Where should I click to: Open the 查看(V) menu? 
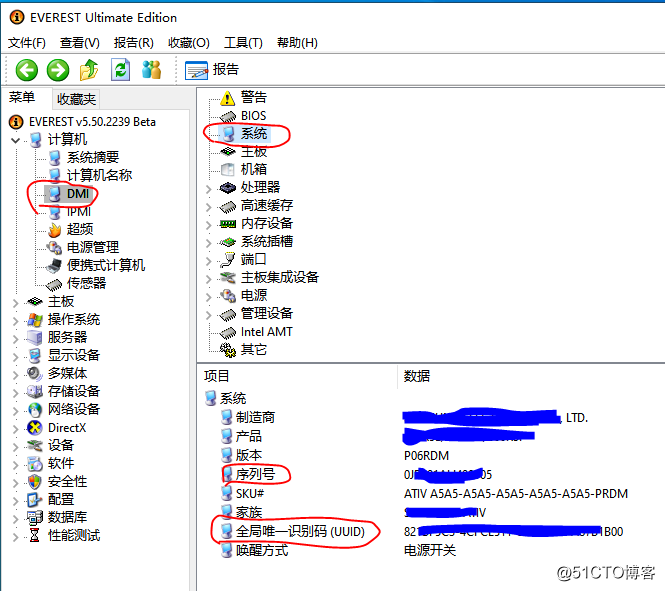[x=80, y=43]
